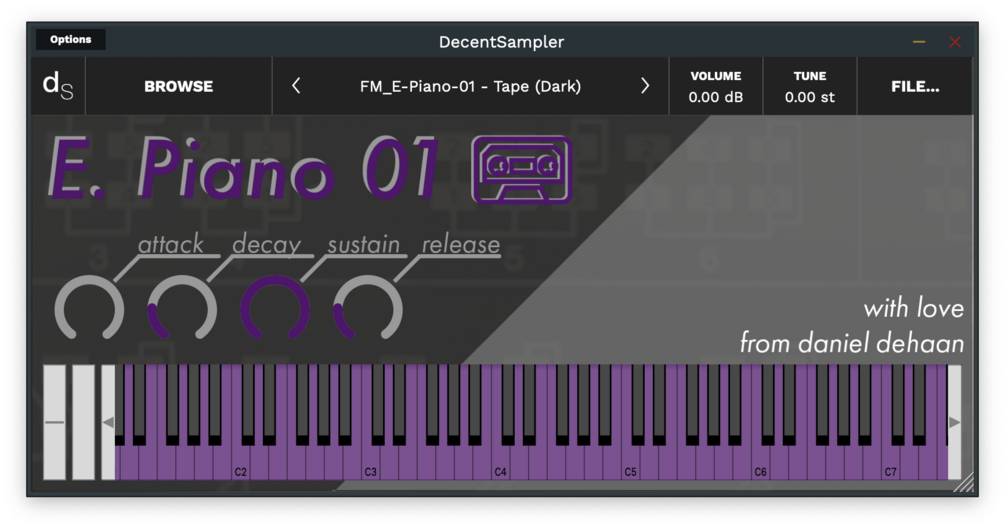
Task: Play the C3 key on keyboard
Action: click(370, 464)
